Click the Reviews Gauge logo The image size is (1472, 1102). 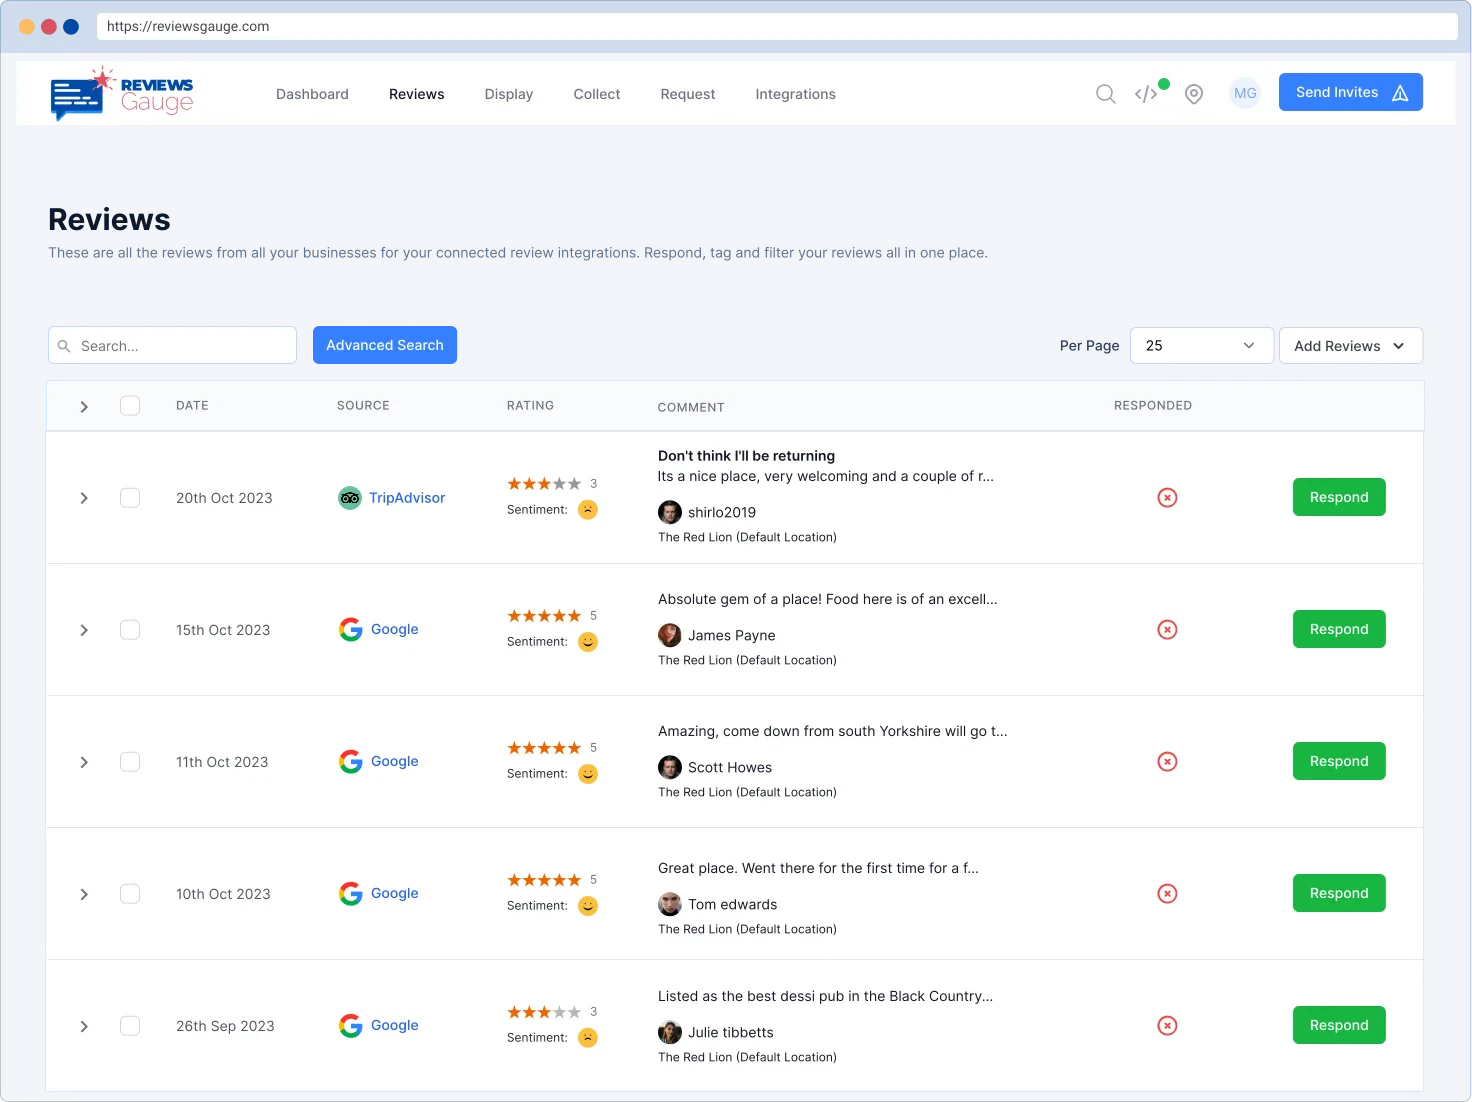pos(121,94)
